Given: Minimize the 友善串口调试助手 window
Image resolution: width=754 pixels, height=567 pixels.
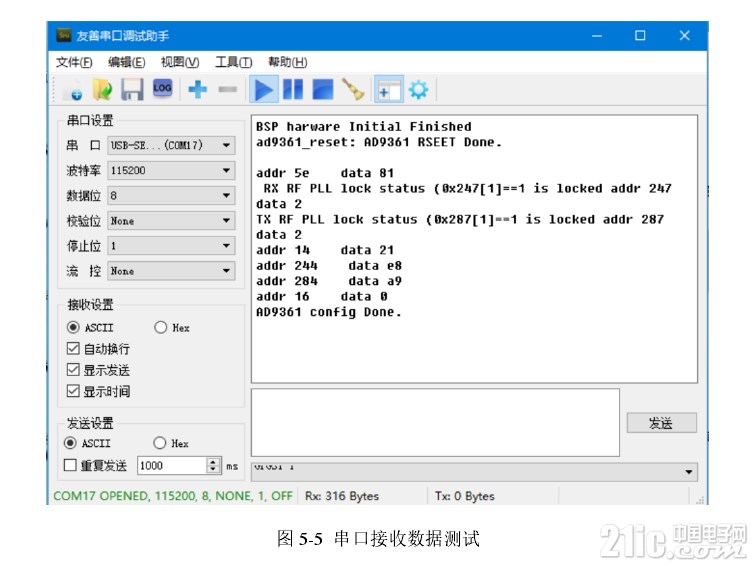Looking at the screenshot, I should point(597,36).
